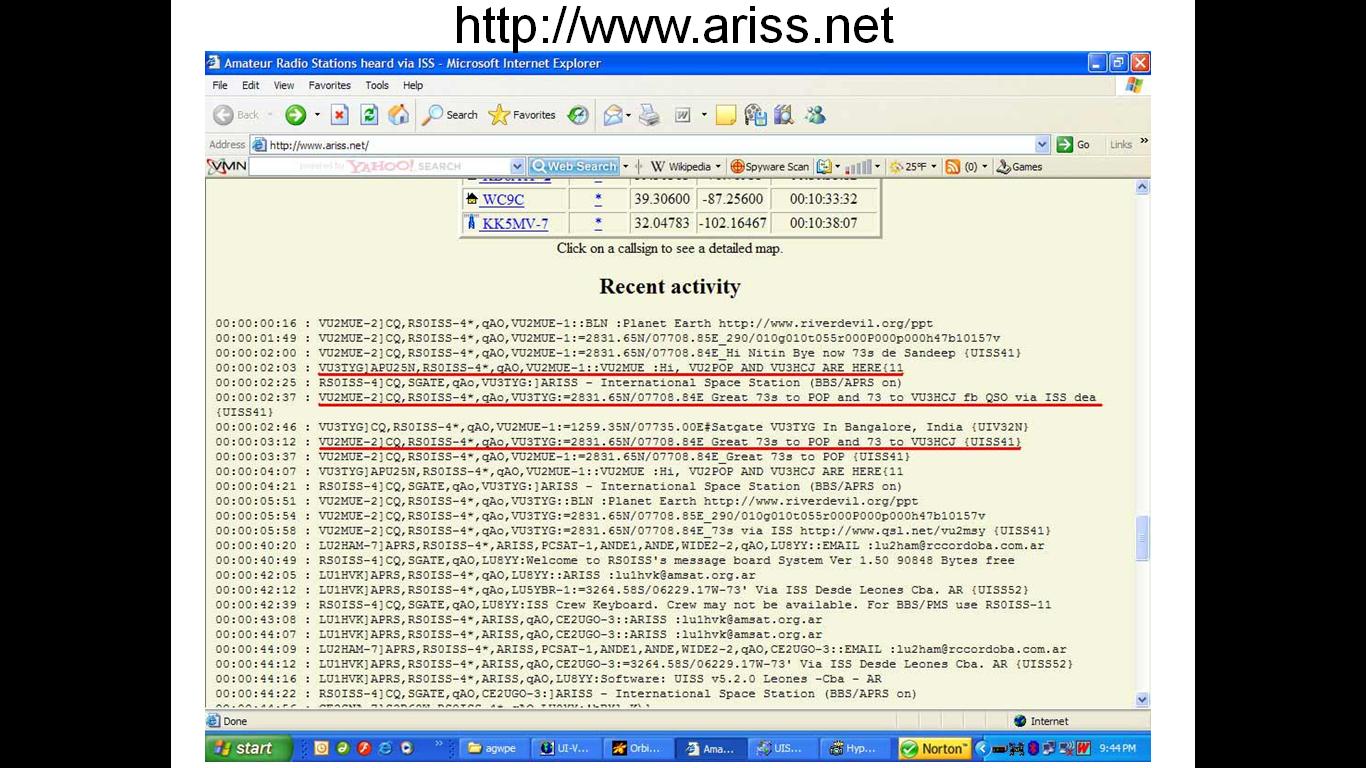Expand the RSS (0) dropdown arrow
Screen dimensions: 1366x768
pyautogui.click(x=985, y=167)
